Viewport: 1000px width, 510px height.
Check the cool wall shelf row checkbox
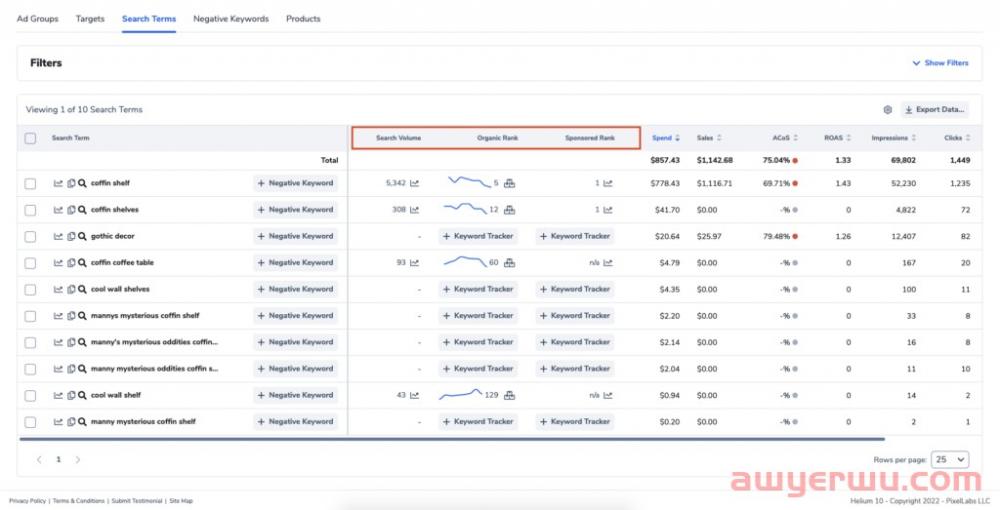30,395
